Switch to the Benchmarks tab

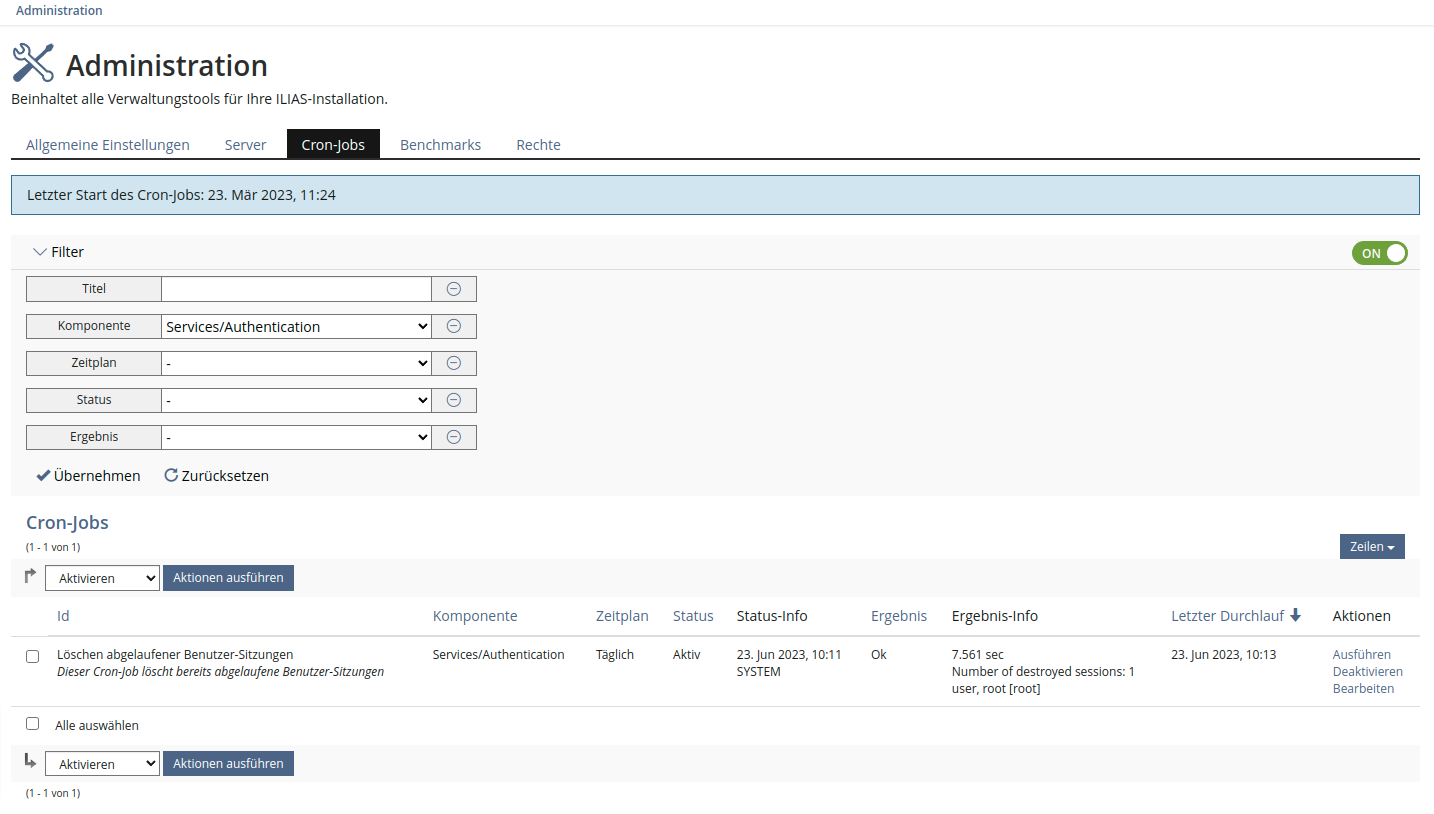pyautogui.click(x=440, y=145)
